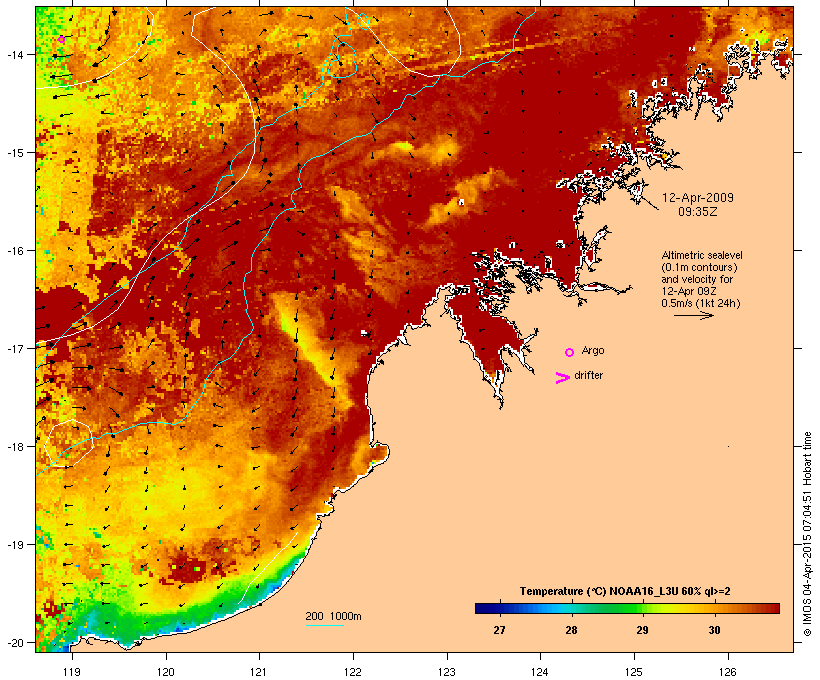Screen dimensions: 820x680
Task: Click the Argo float marker near 119°E
Action: [x=61, y=39]
